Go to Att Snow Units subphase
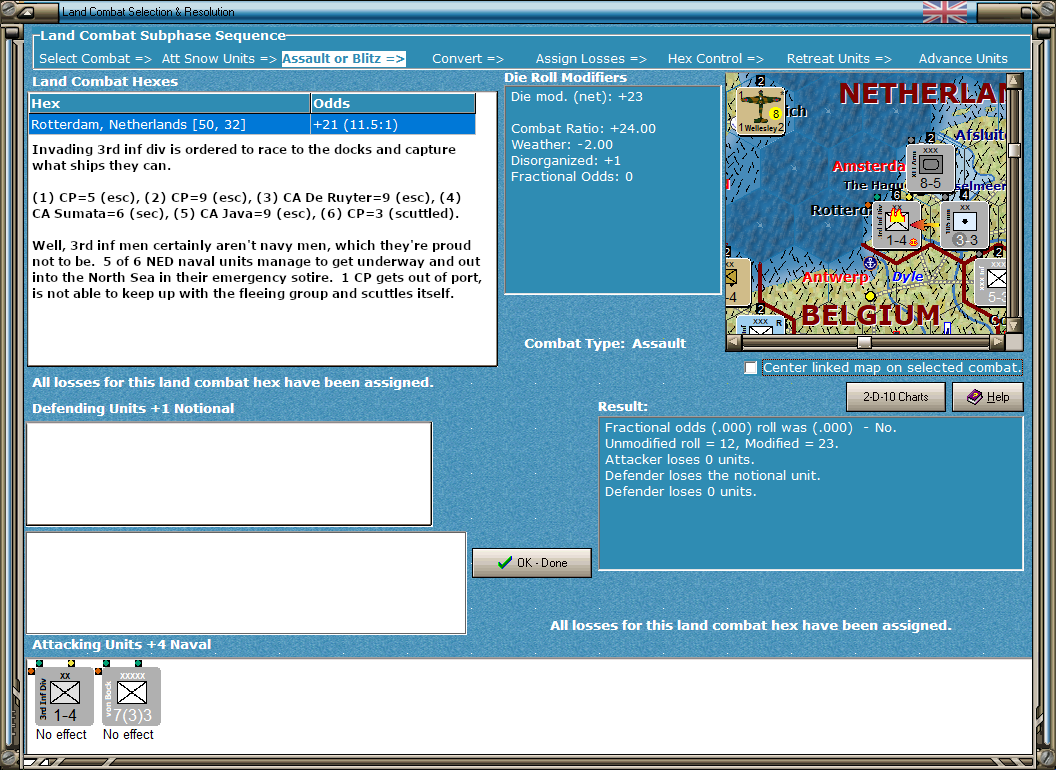Image resolution: width=1056 pixels, height=770 pixels. 219,59
